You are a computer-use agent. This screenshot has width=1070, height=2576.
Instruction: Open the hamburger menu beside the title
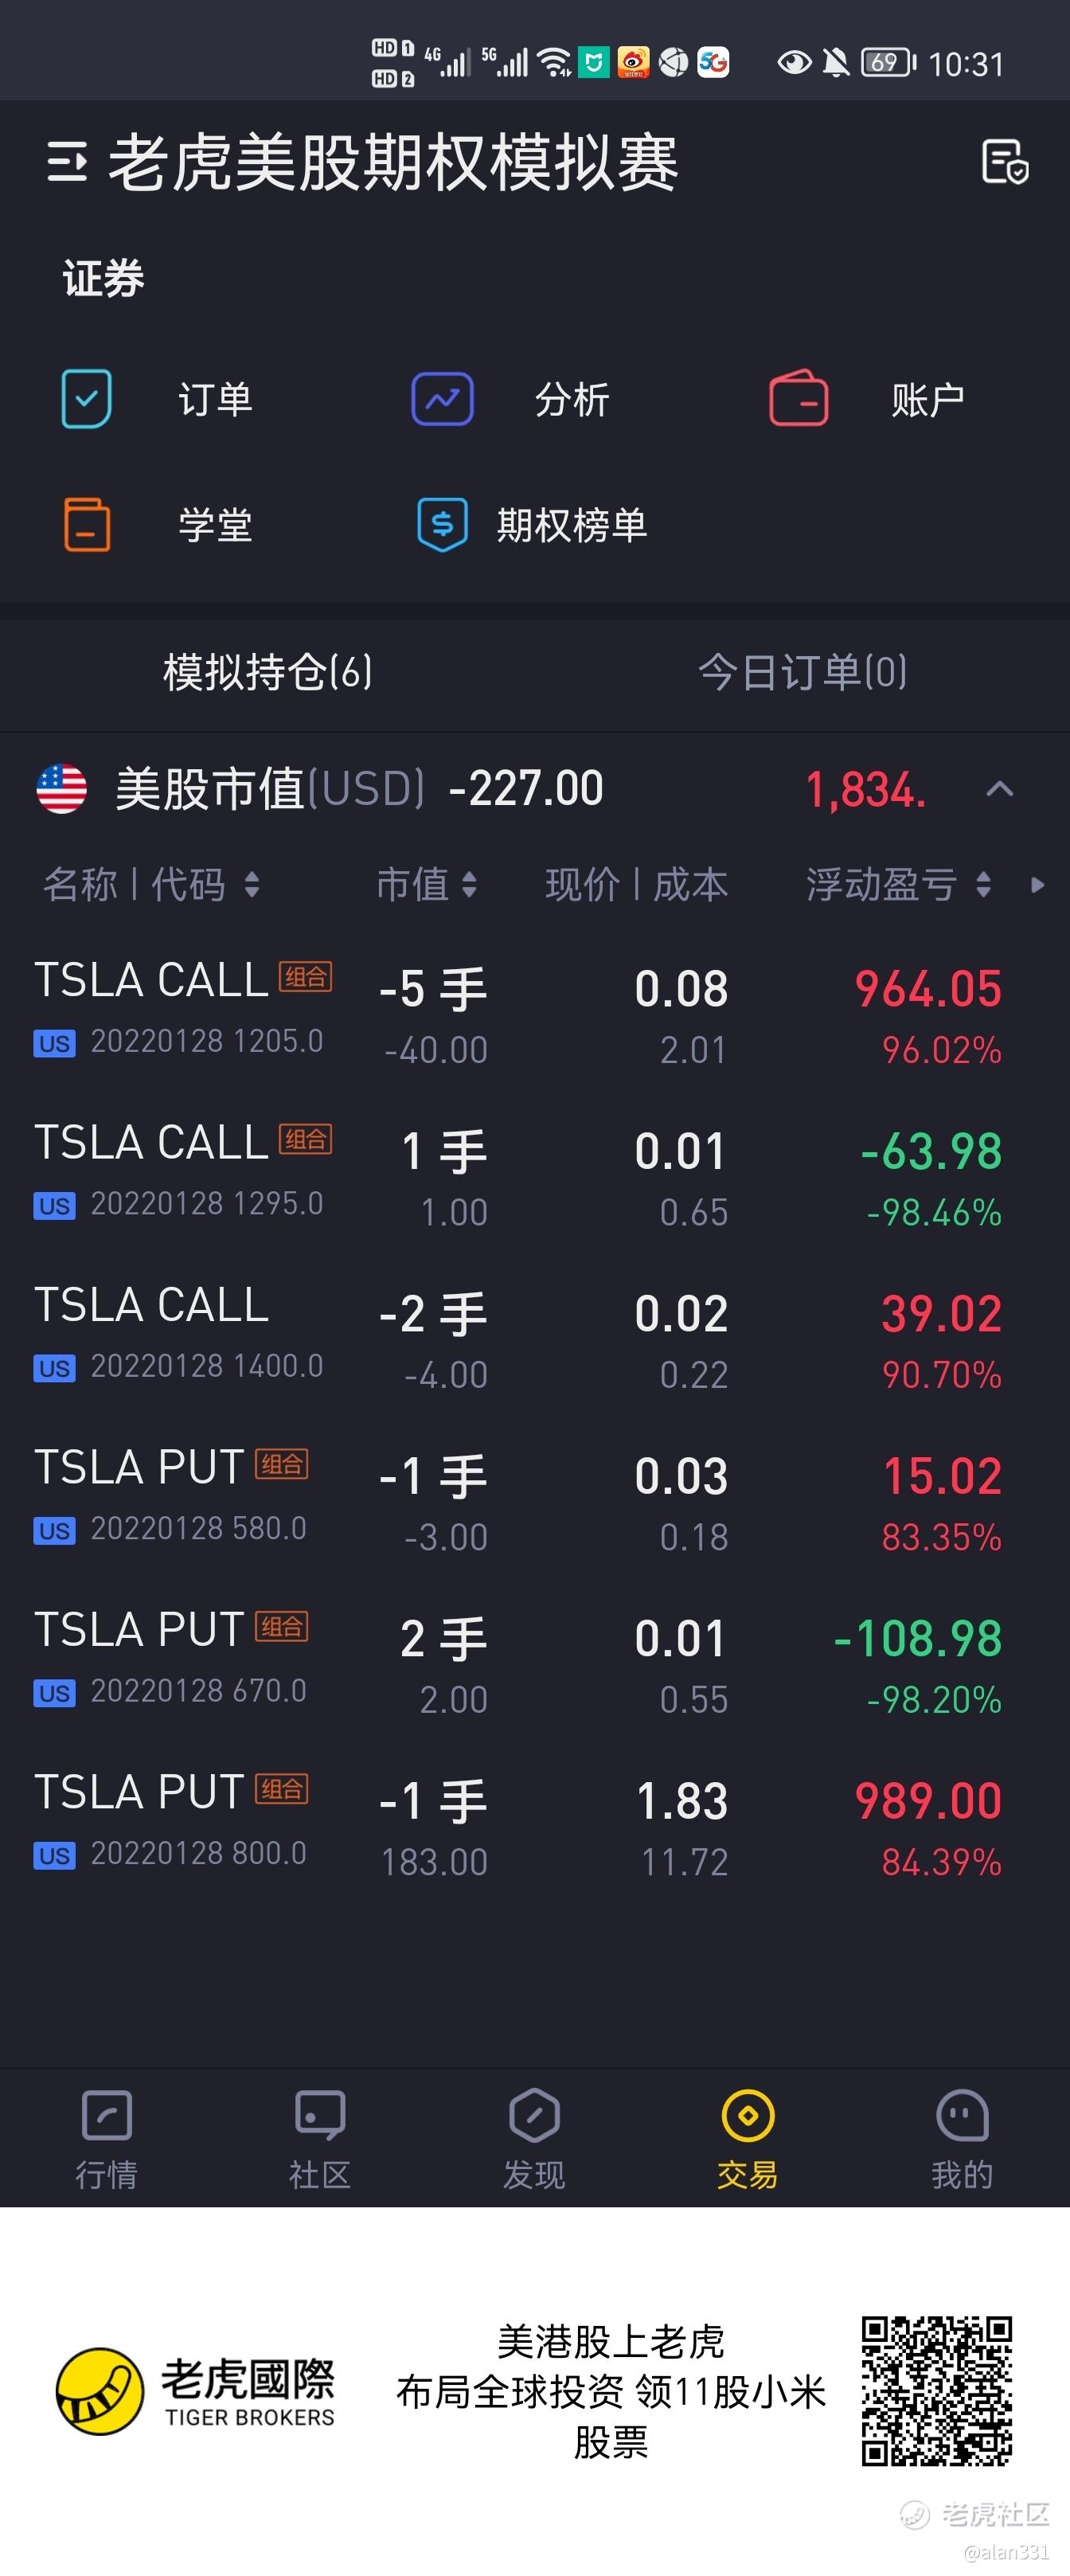[x=67, y=162]
